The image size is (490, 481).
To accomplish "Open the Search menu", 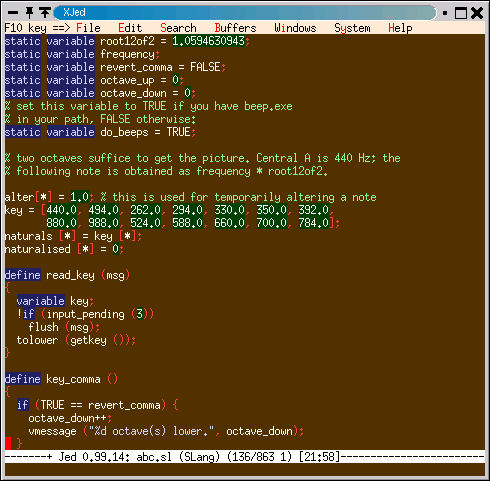I will tap(178, 28).
